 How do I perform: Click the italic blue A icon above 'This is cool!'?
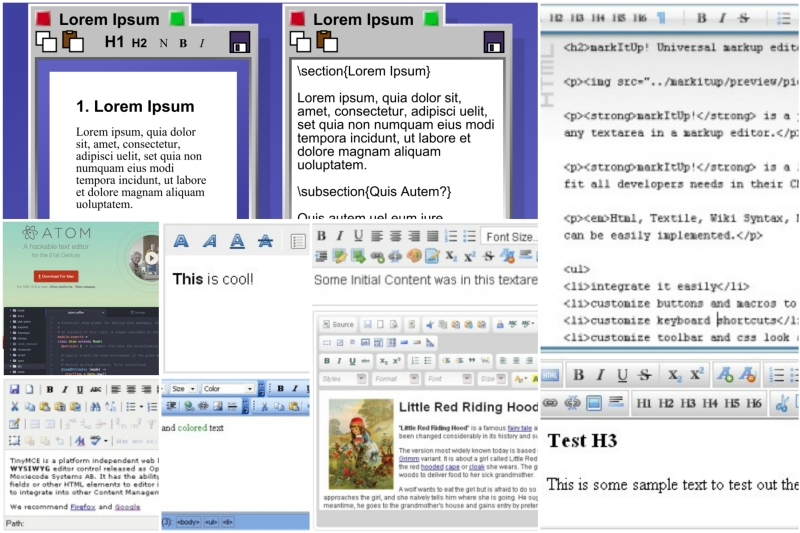[x=210, y=241]
